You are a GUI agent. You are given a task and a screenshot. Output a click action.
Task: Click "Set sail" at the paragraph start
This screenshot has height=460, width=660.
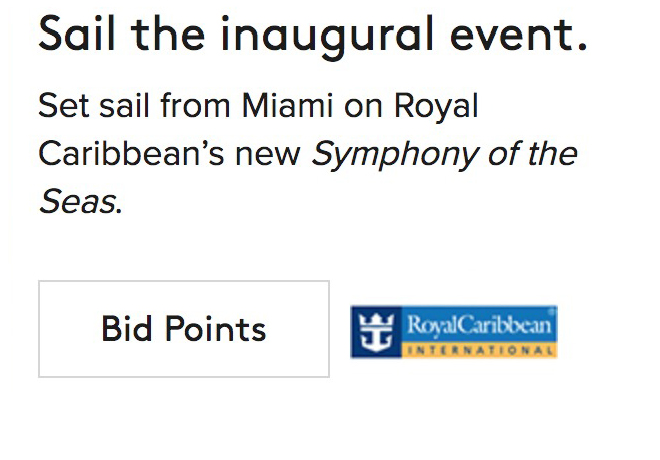coord(94,106)
